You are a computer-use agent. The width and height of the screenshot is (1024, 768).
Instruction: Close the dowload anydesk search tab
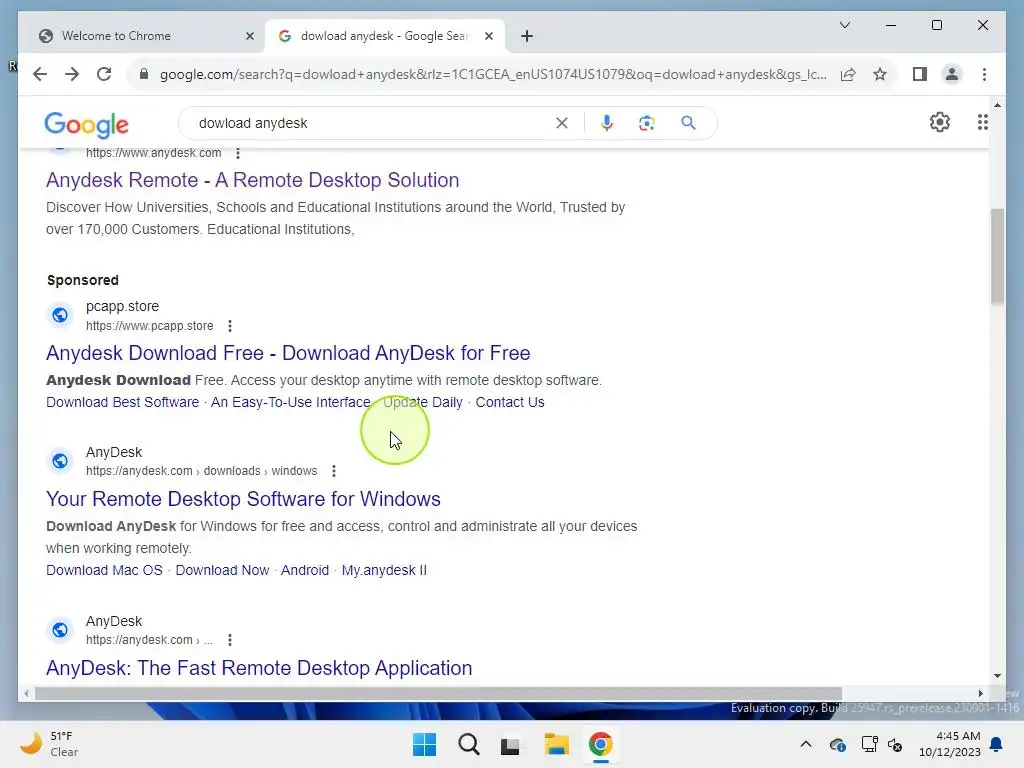tap(488, 36)
